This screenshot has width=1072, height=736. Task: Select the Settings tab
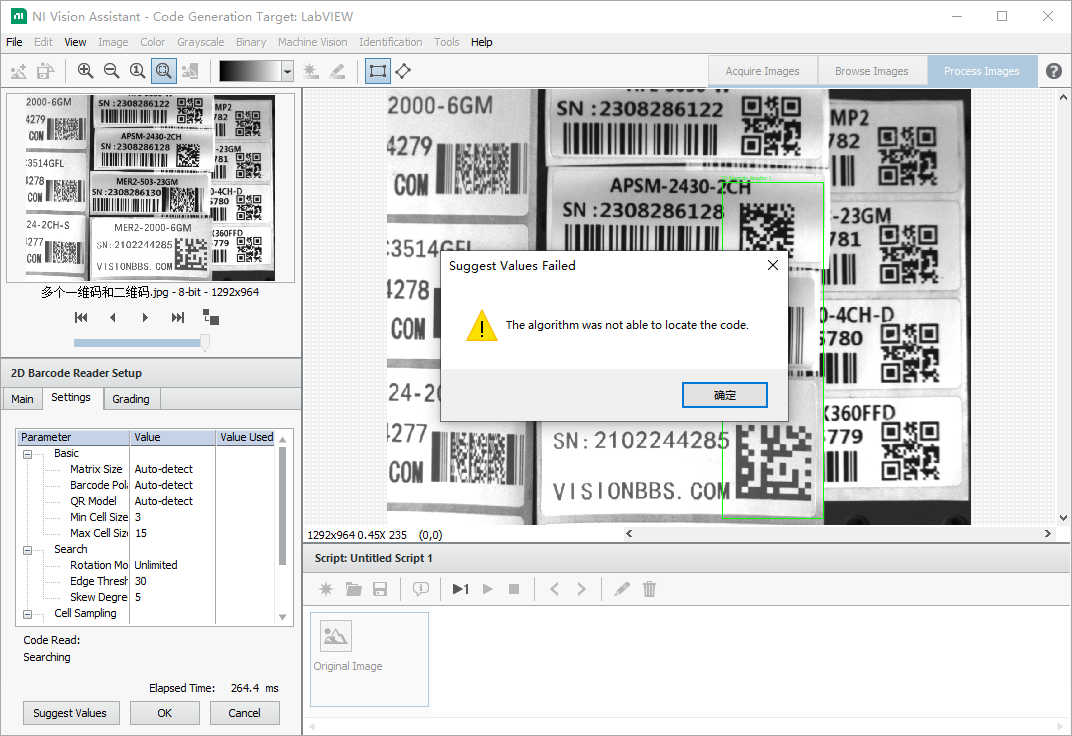(70, 398)
